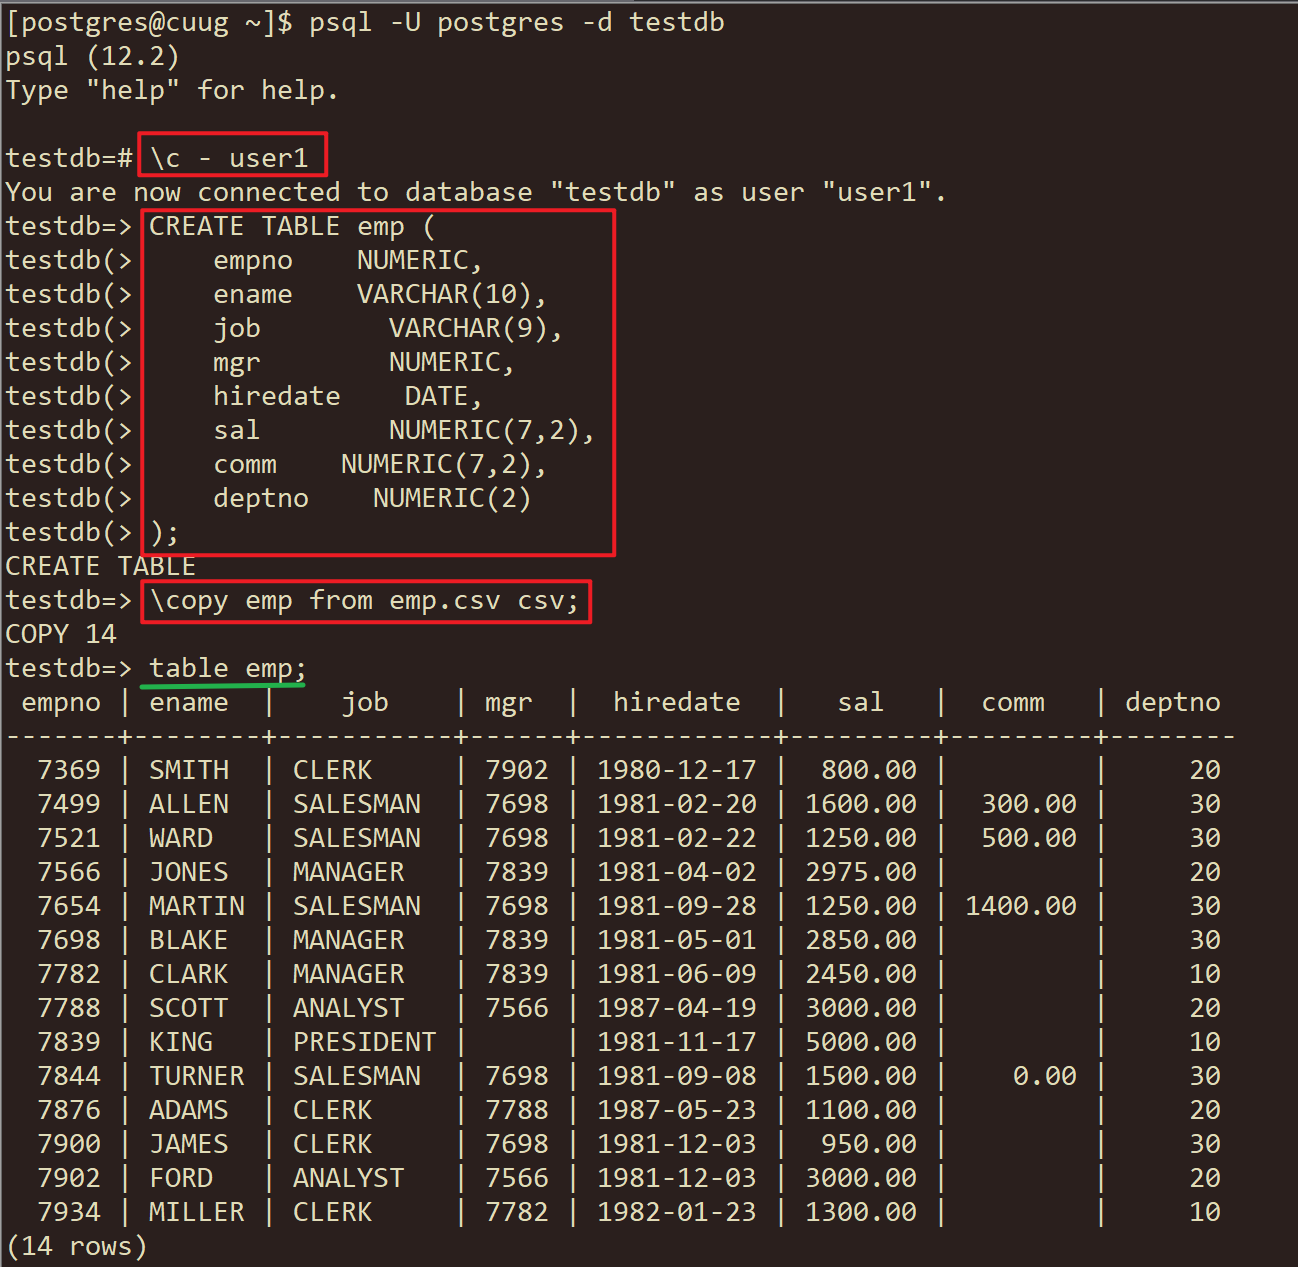Click the hiredate 1982-01-23

677,1212
